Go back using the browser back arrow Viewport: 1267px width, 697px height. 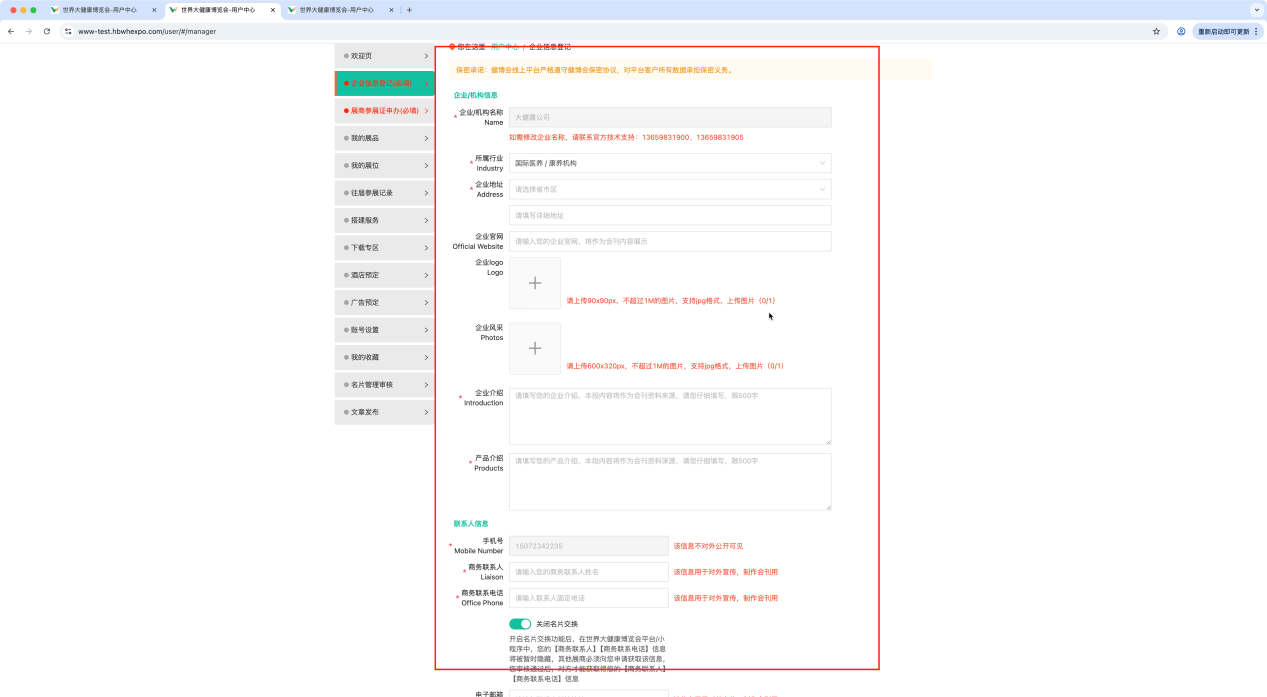pos(11,31)
